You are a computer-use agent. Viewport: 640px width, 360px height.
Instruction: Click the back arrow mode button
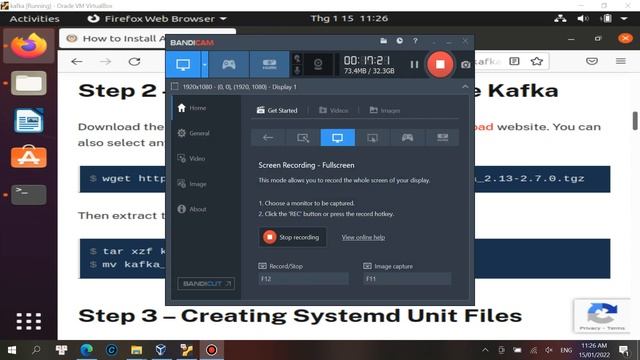click(x=268, y=138)
